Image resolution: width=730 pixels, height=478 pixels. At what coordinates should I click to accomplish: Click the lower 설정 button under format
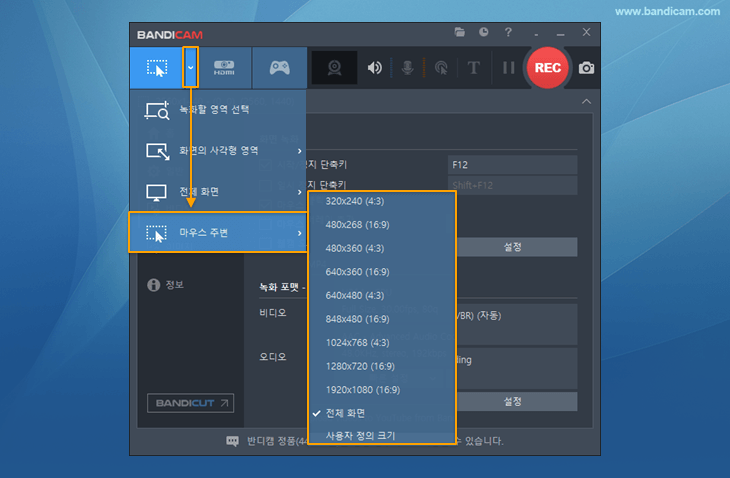click(x=517, y=402)
